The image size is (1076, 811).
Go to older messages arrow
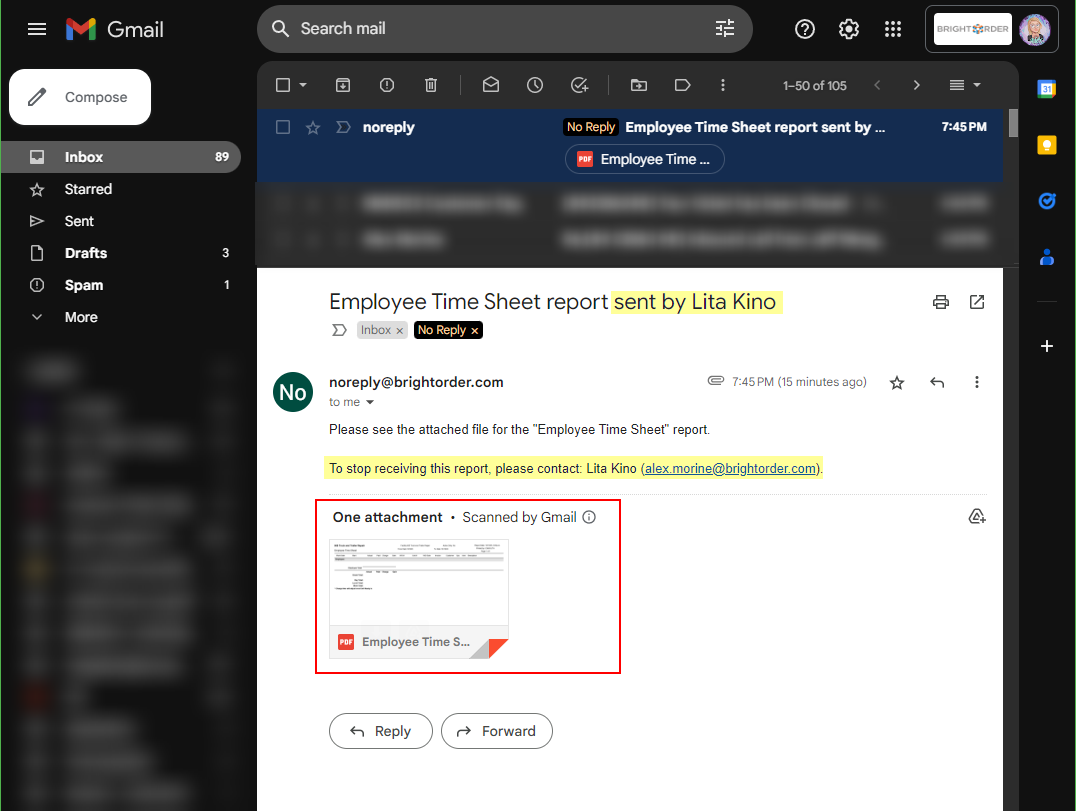click(916, 85)
